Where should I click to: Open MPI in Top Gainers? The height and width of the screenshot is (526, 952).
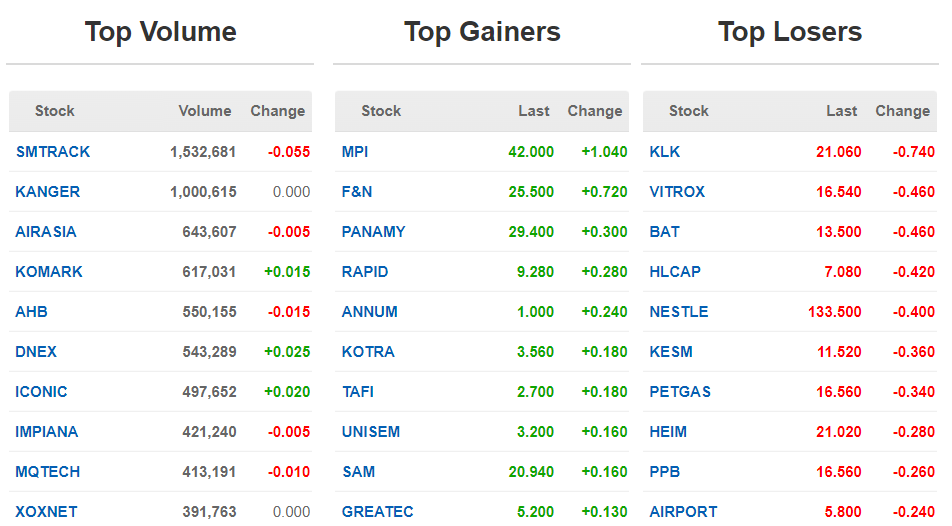355,152
